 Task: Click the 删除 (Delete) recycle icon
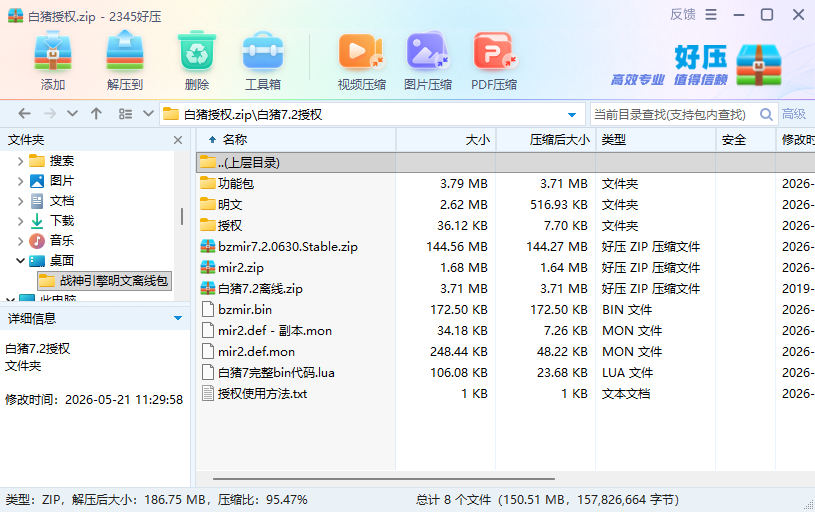[196, 50]
